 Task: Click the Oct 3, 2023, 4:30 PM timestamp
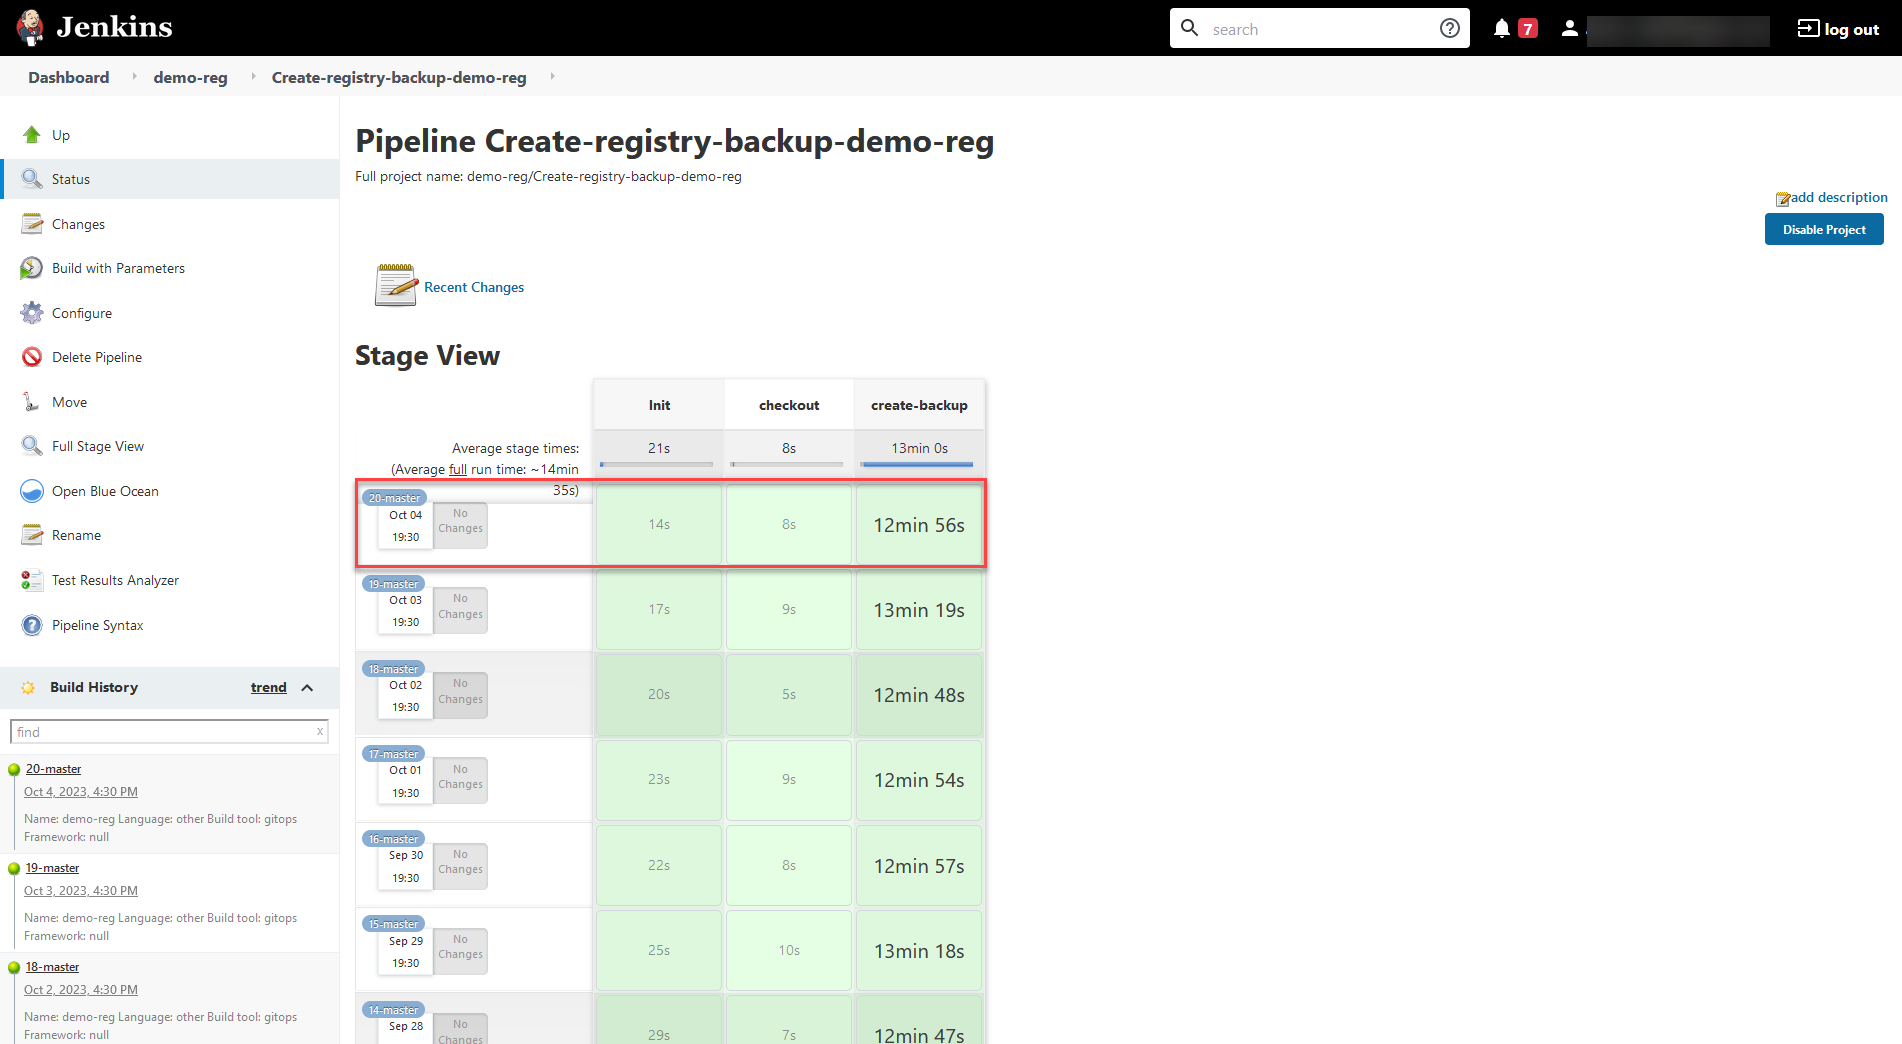click(x=81, y=891)
